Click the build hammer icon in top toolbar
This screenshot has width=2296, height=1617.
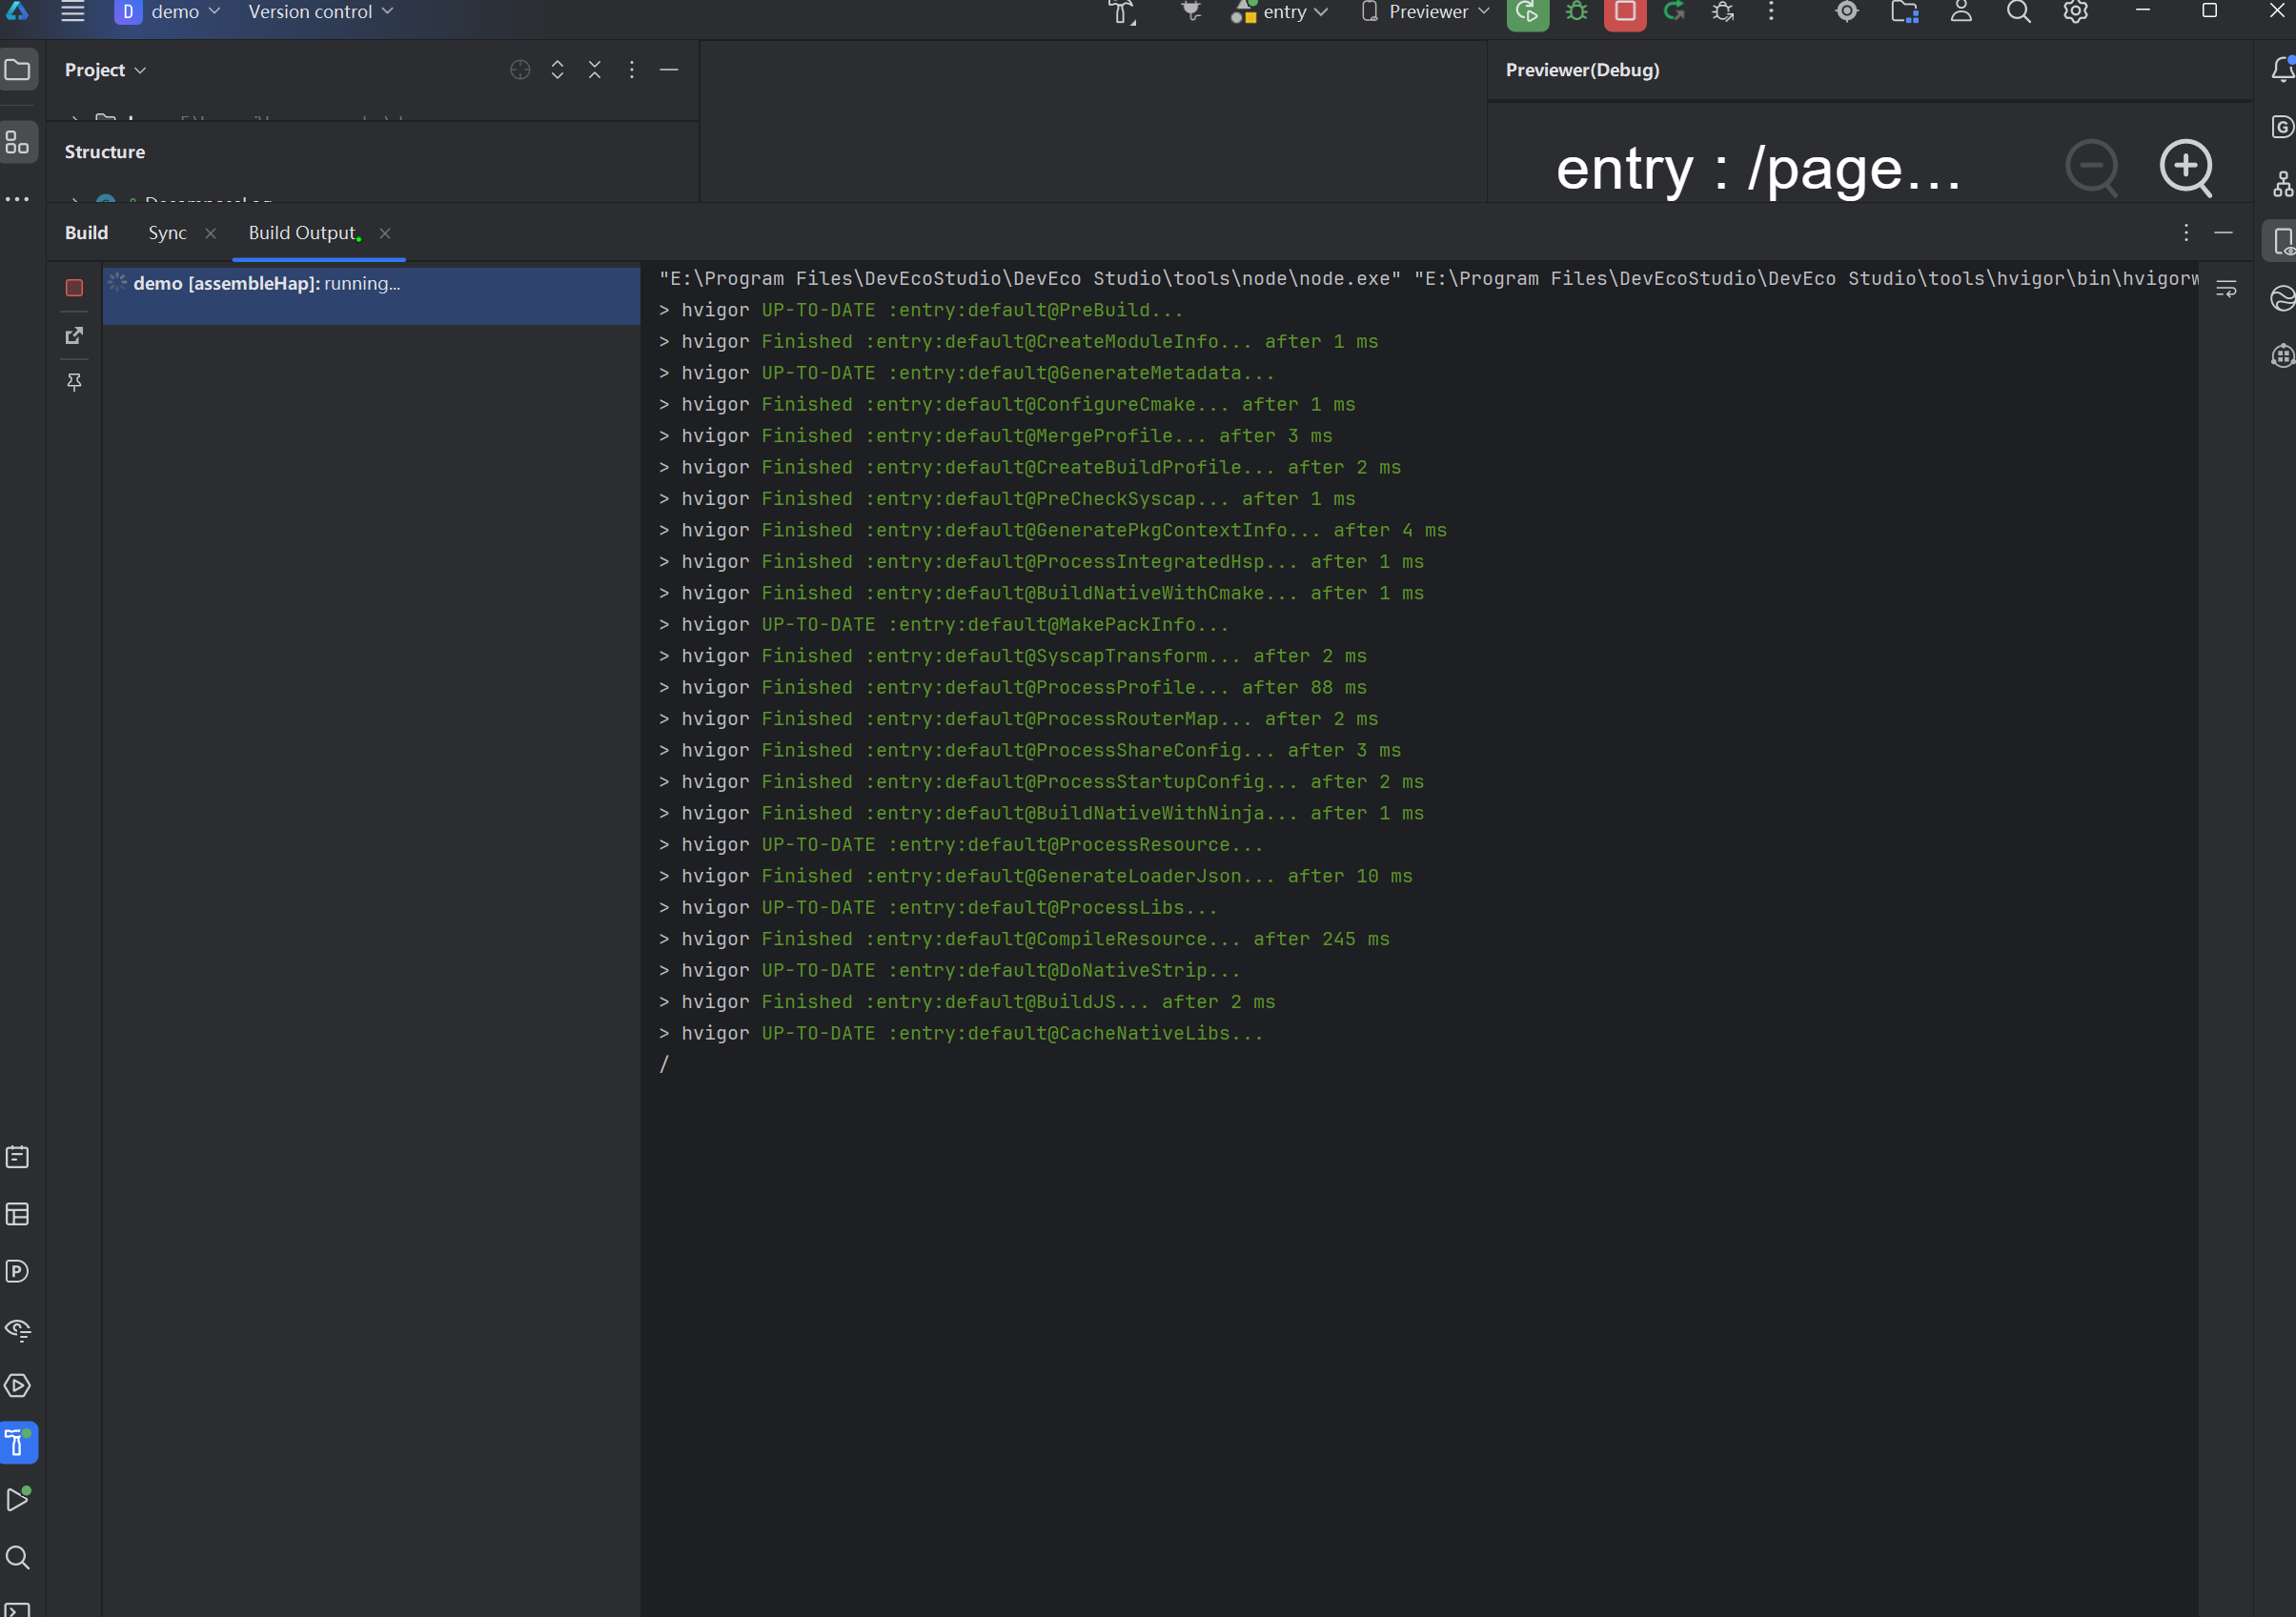1122,12
